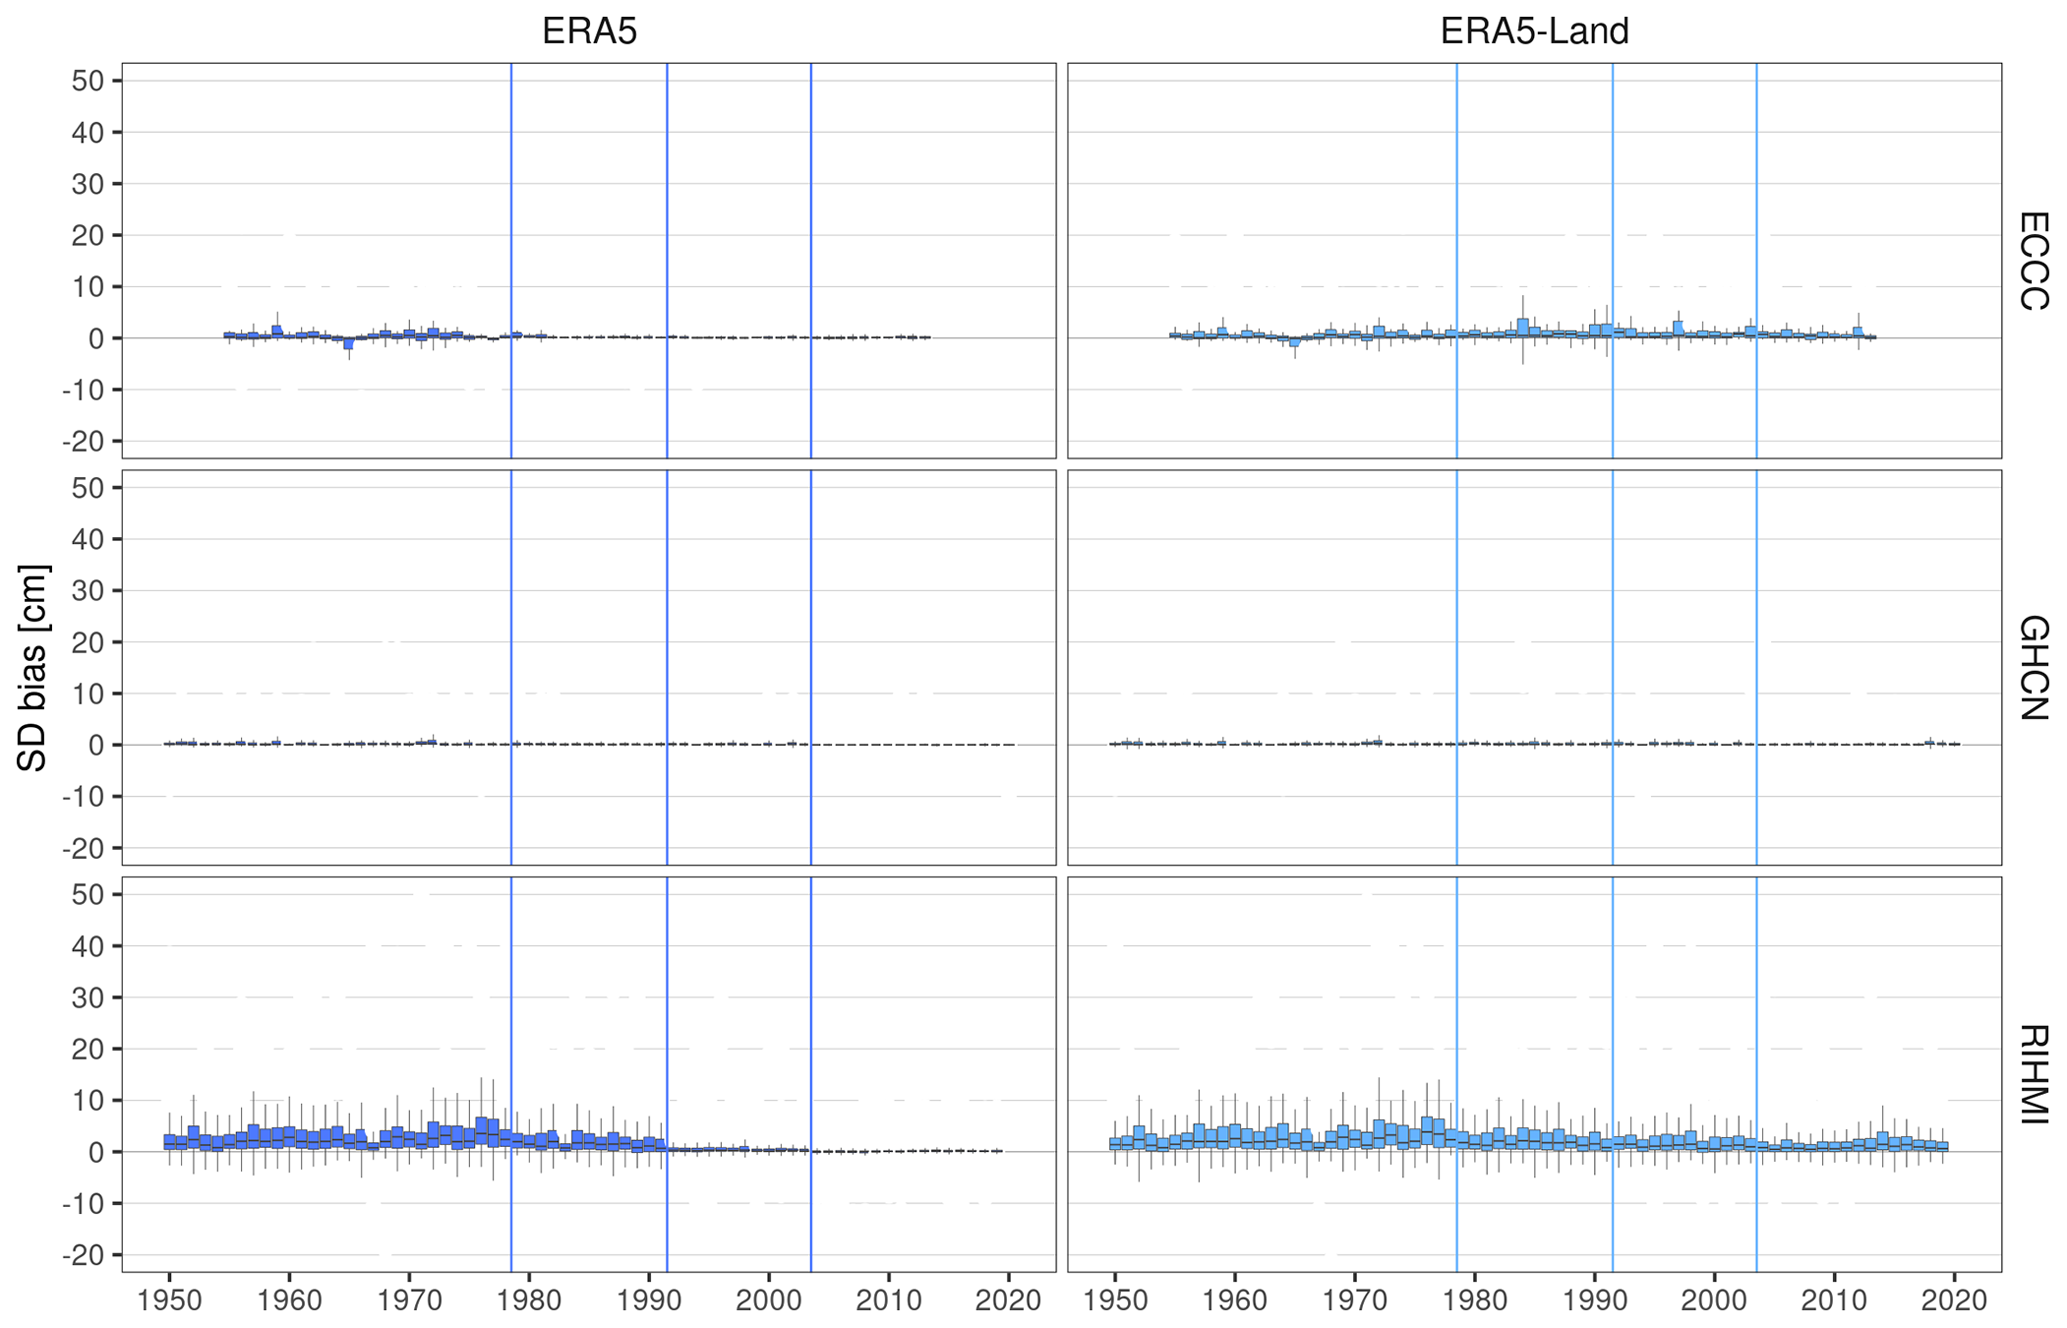Image resolution: width=2067 pixels, height=1328 pixels.
Task: Click the 1990 tick label under ERA5 column
Action: click(649, 1301)
